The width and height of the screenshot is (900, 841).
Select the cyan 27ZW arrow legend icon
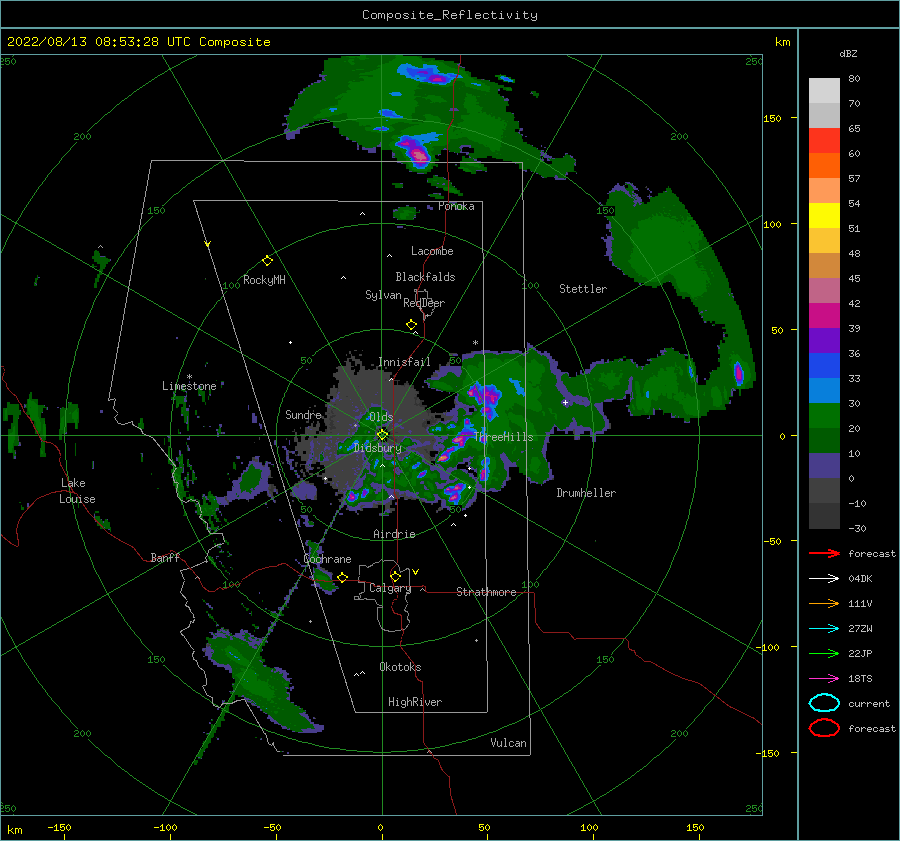(x=824, y=629)
